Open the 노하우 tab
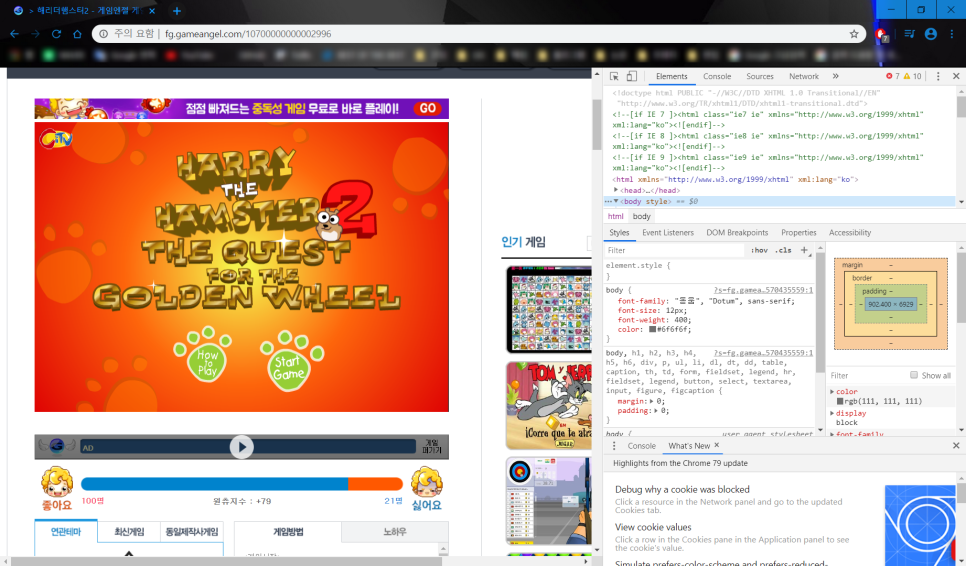Image resolution: width=966 pixels, height=566 pixels. pos(395,532)
